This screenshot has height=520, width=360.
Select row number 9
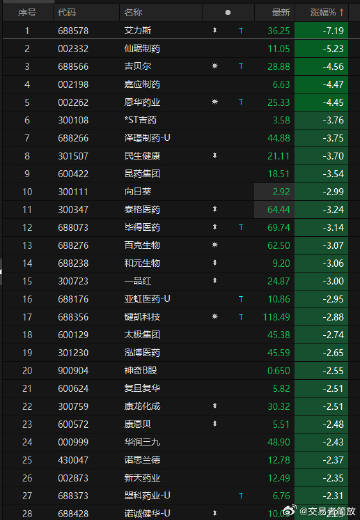(27, 174)
